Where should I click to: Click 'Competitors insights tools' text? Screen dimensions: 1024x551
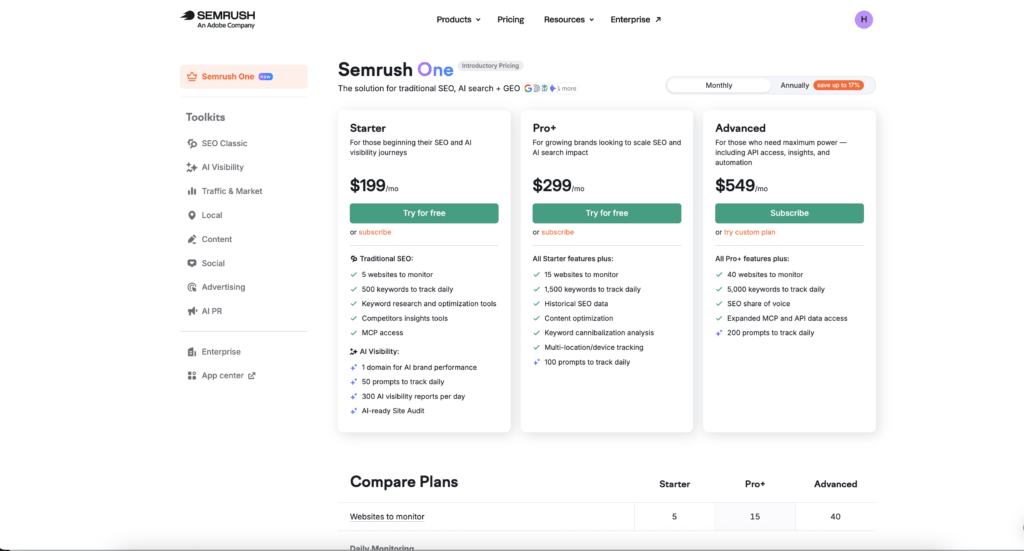pyautogui.click(x=404, y=319)
